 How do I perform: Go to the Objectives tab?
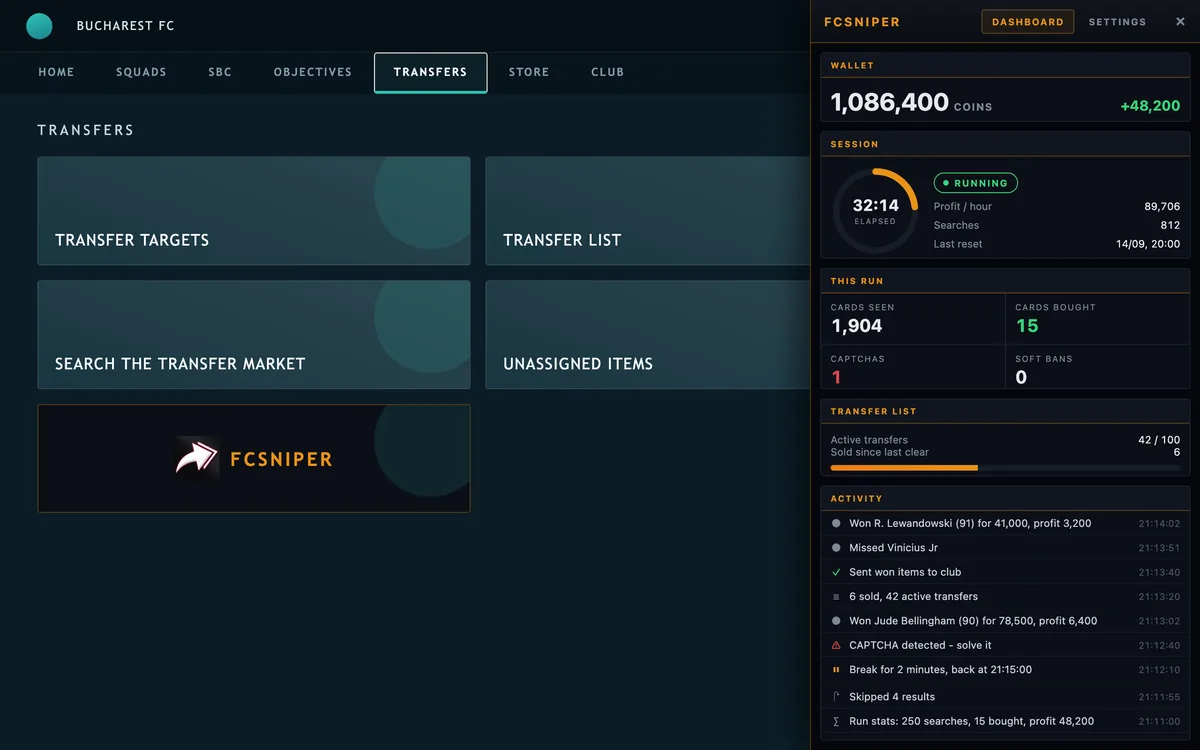click(x=313, y=72)
